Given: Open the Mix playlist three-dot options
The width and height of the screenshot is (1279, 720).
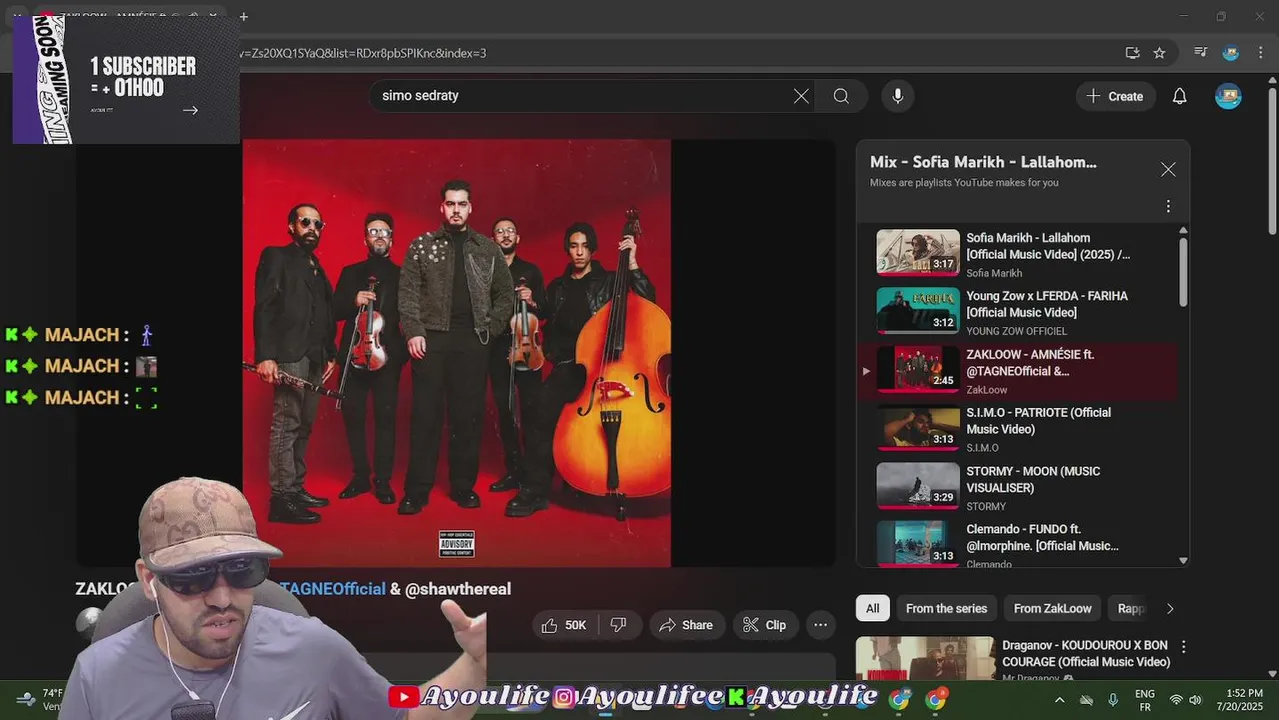Looking at the screenshot, I should [1168, 206].
